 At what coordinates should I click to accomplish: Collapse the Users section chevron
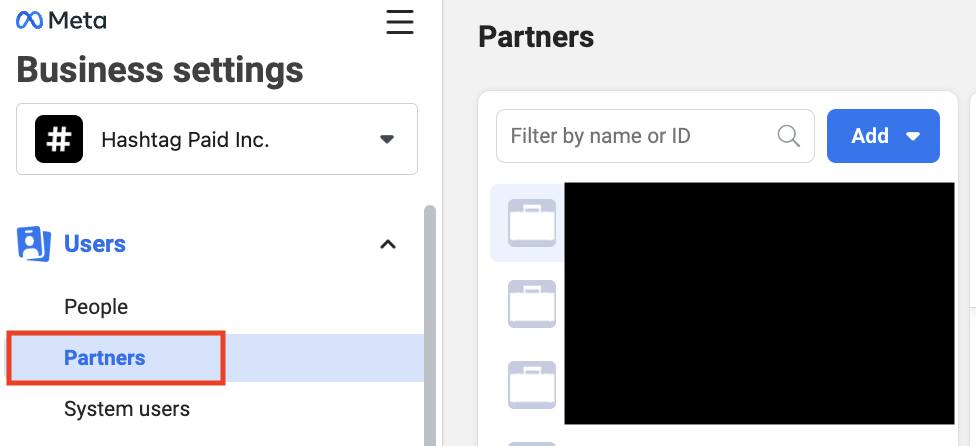(388, 244)
